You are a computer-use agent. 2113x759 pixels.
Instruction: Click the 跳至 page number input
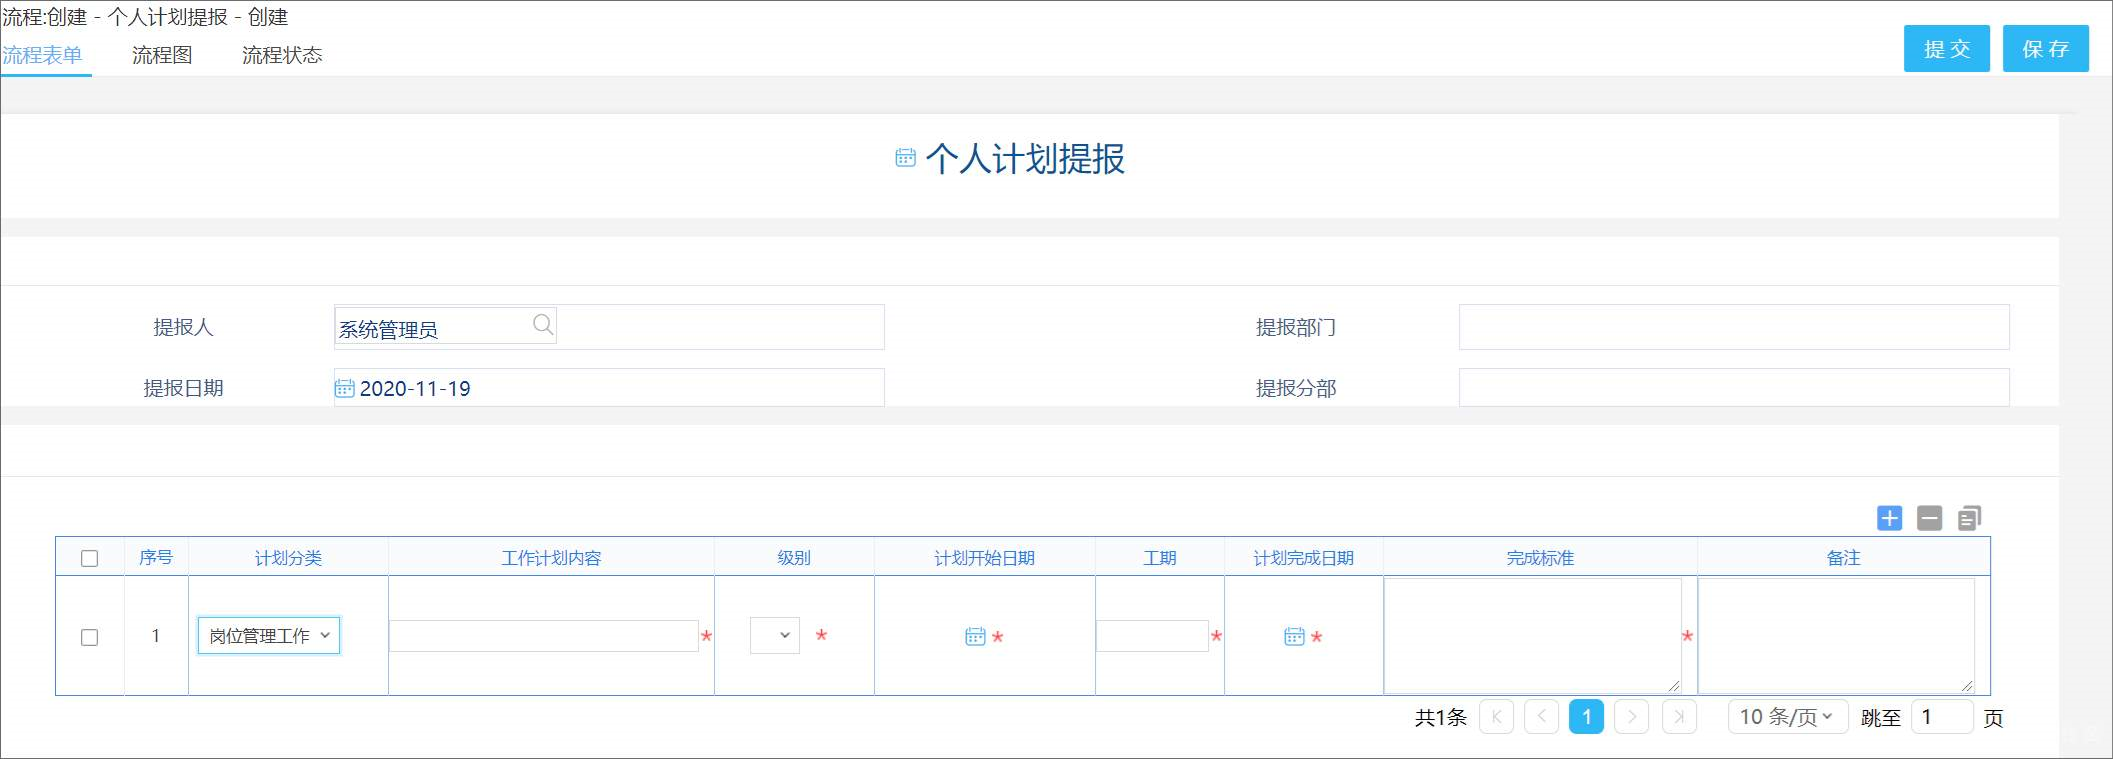(x=1942, y=717)
